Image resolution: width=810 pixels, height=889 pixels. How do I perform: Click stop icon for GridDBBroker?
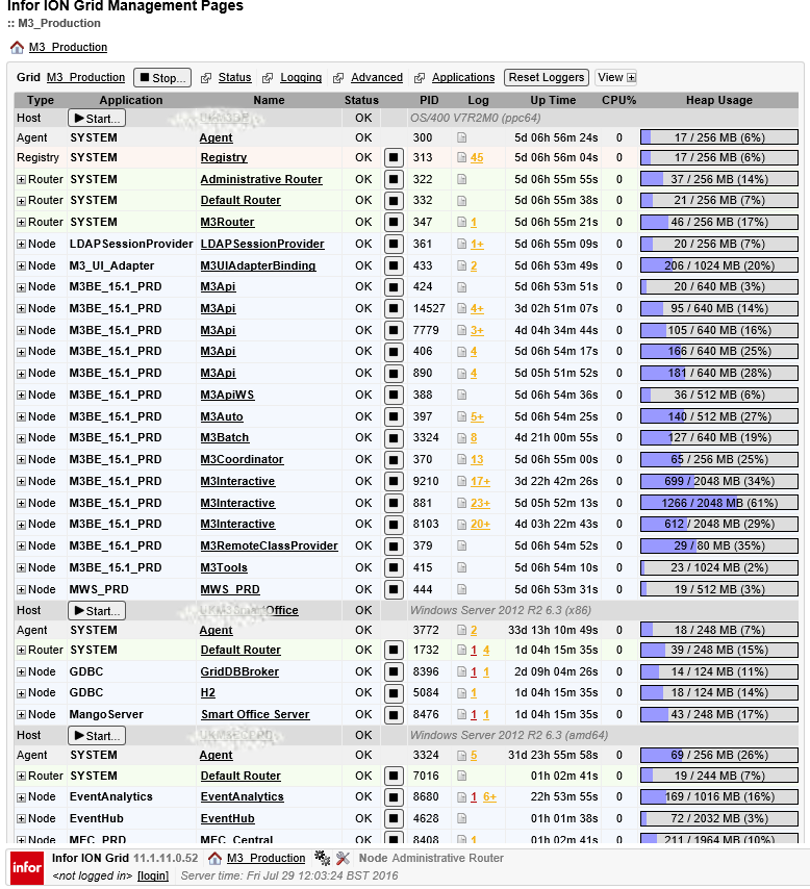point(393,672)
